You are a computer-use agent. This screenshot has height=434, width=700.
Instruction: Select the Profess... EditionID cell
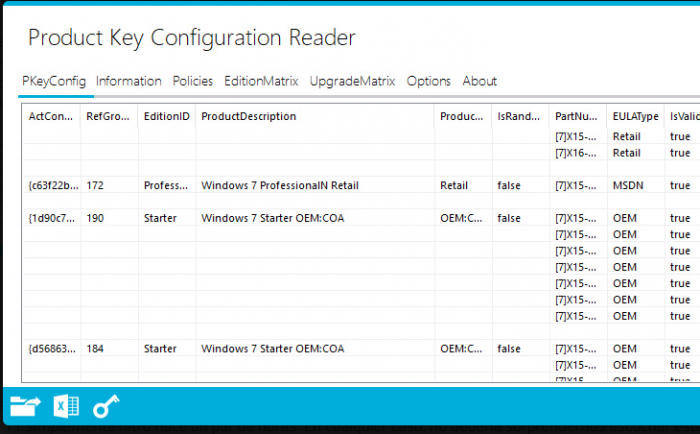tap(166, 185)
